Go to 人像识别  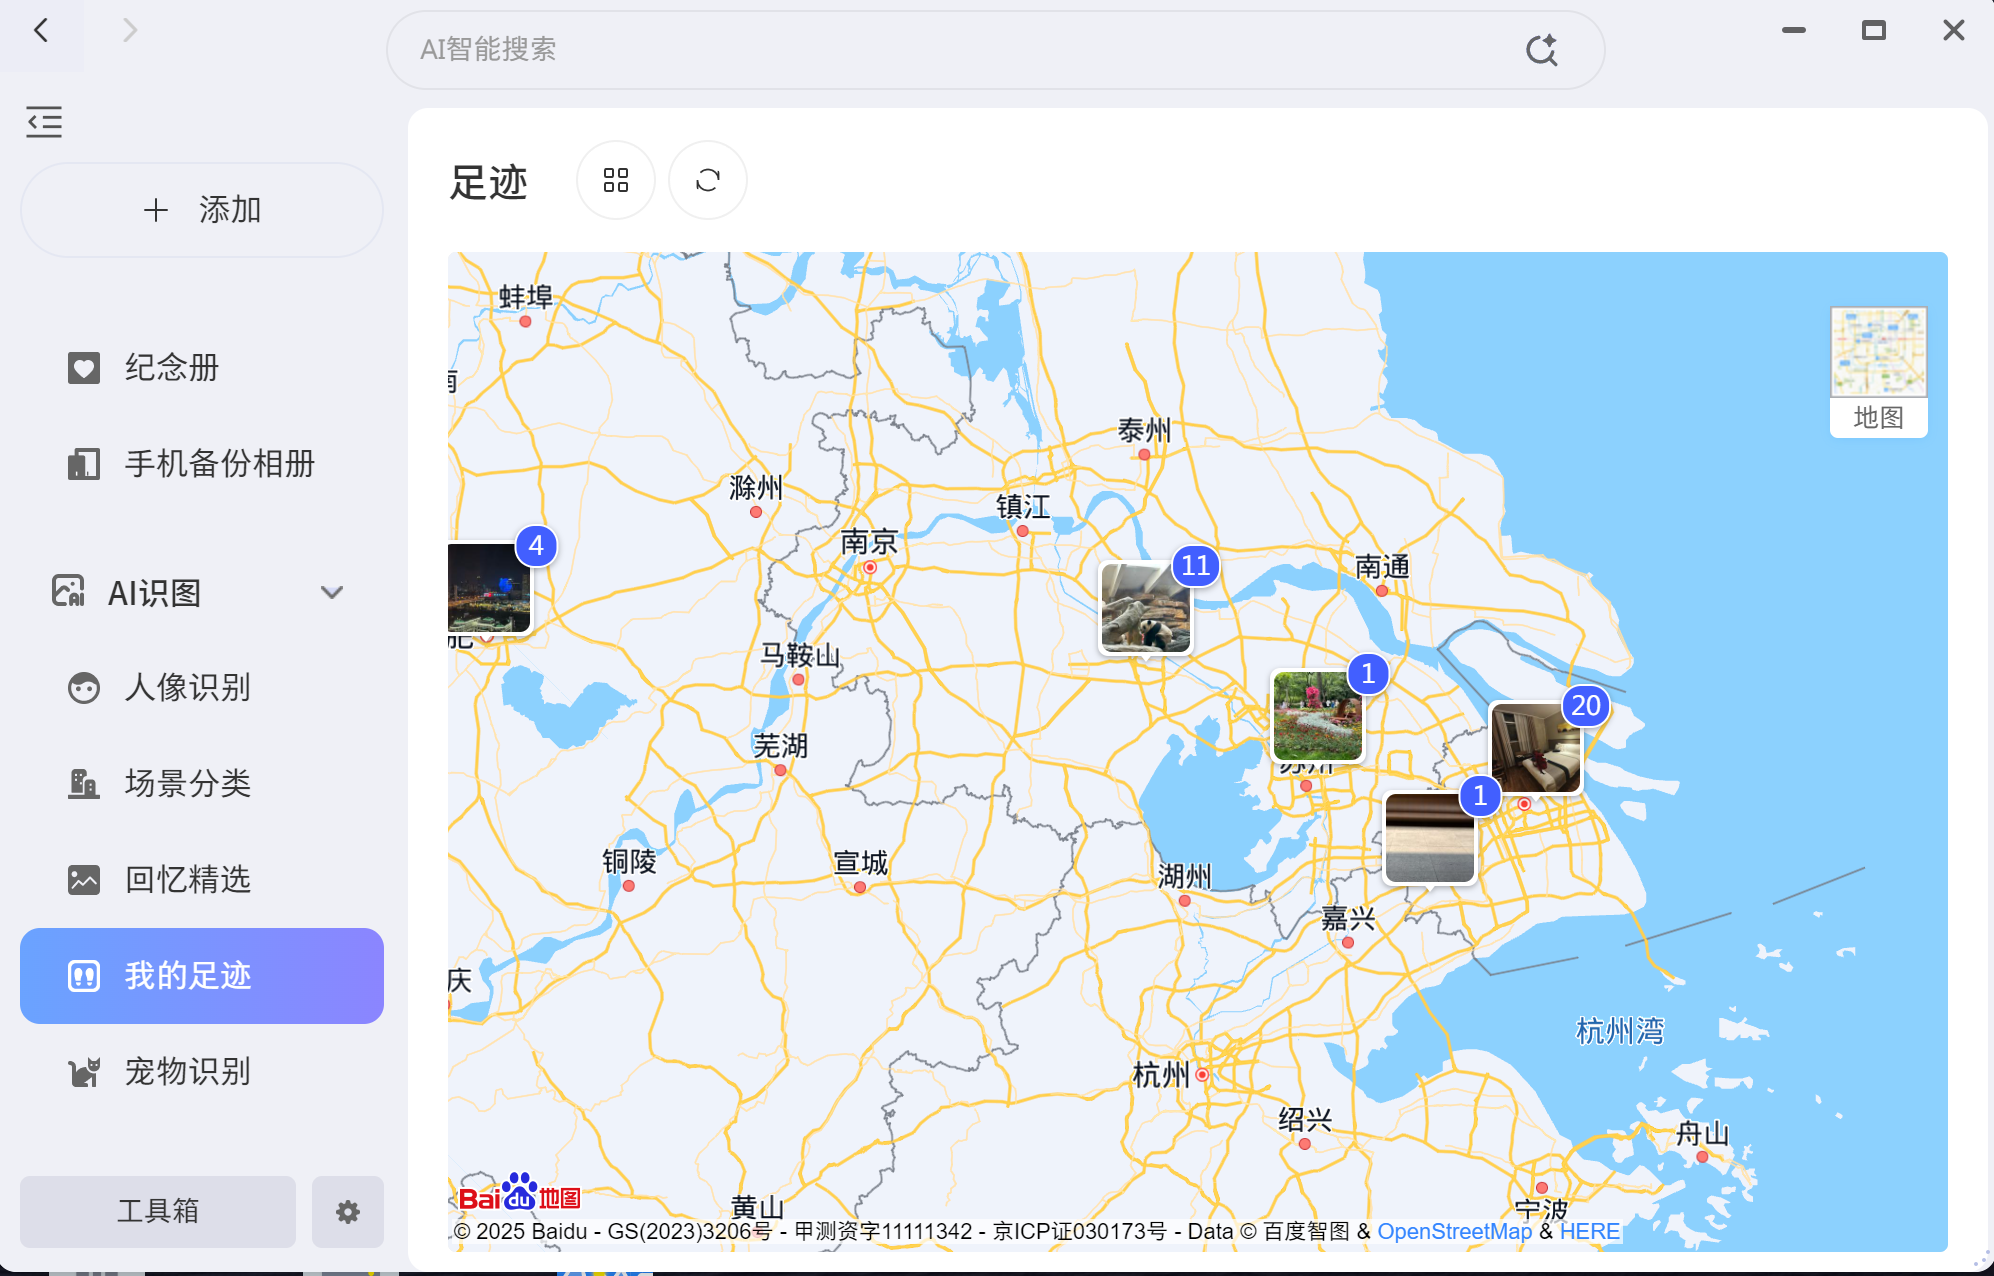tap(186, 688)
